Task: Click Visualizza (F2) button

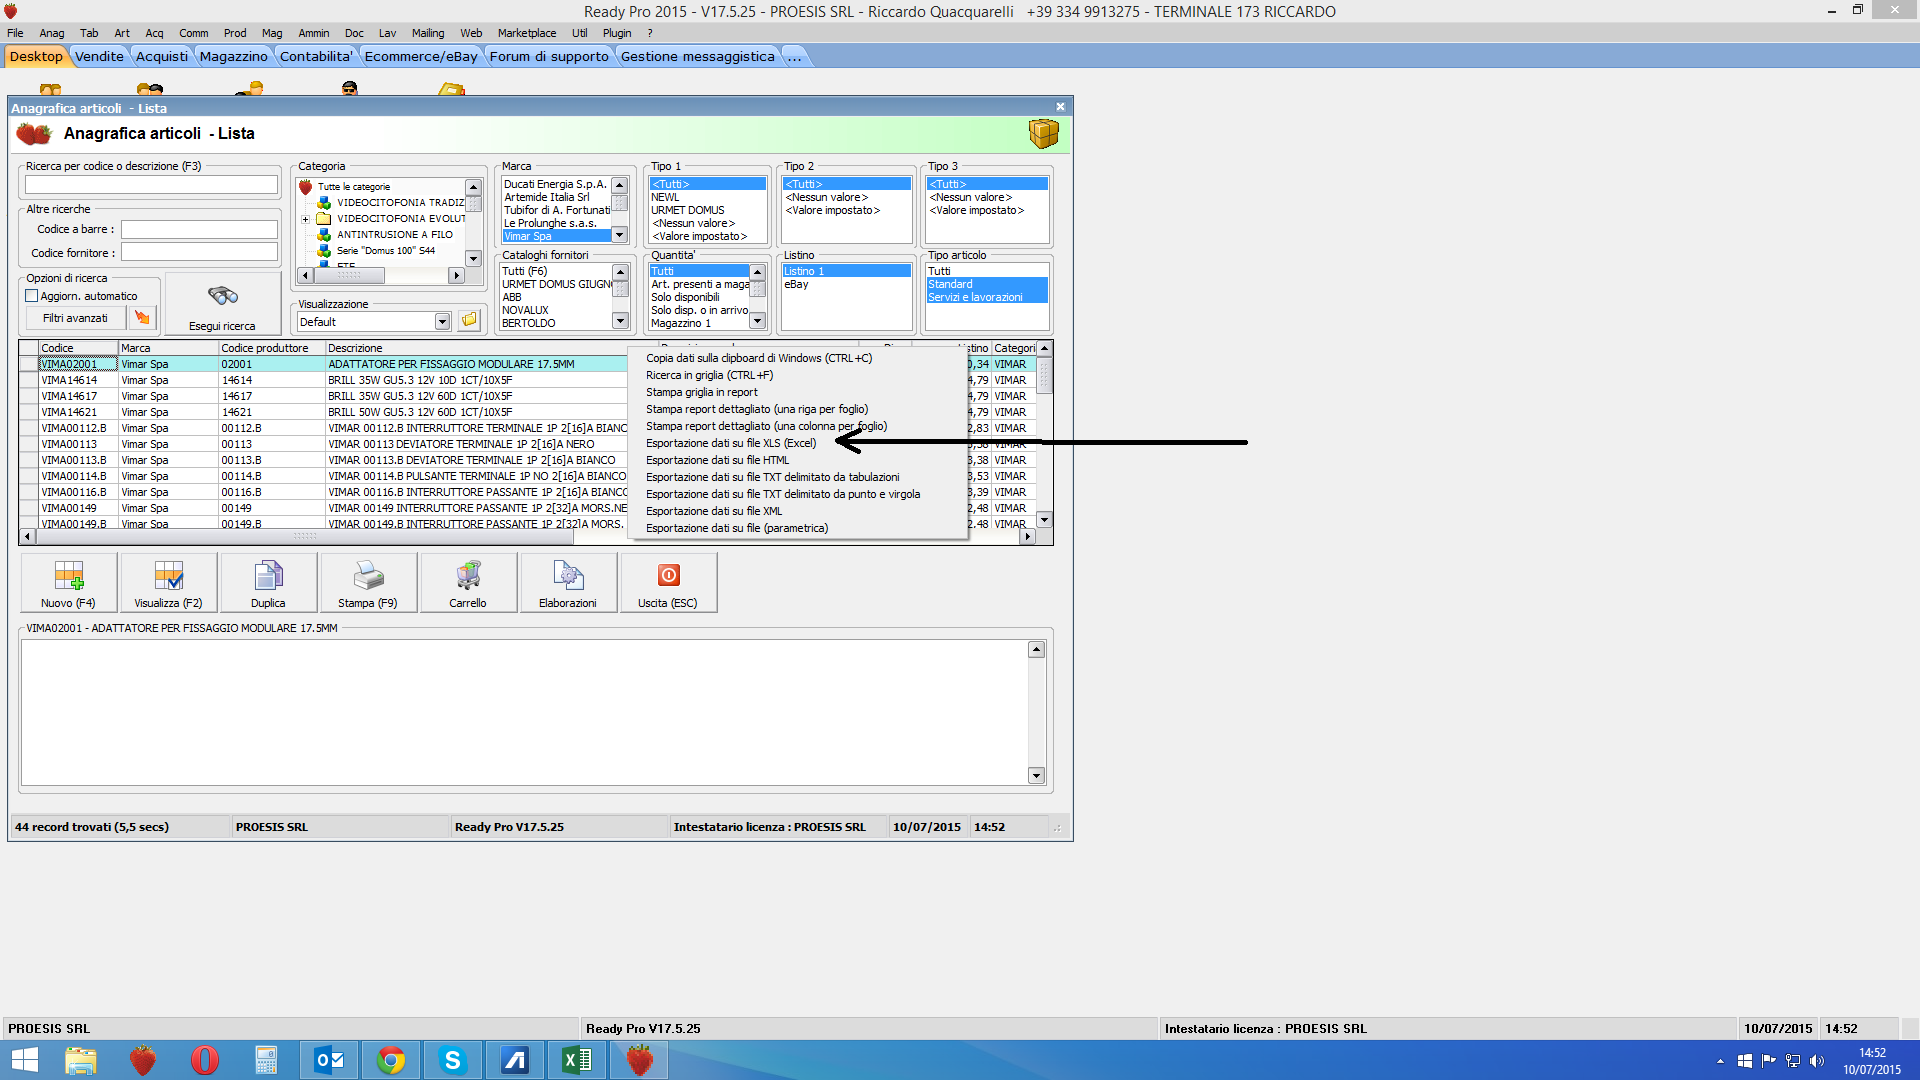Action: pyautogui.click(x=168, y=583)
